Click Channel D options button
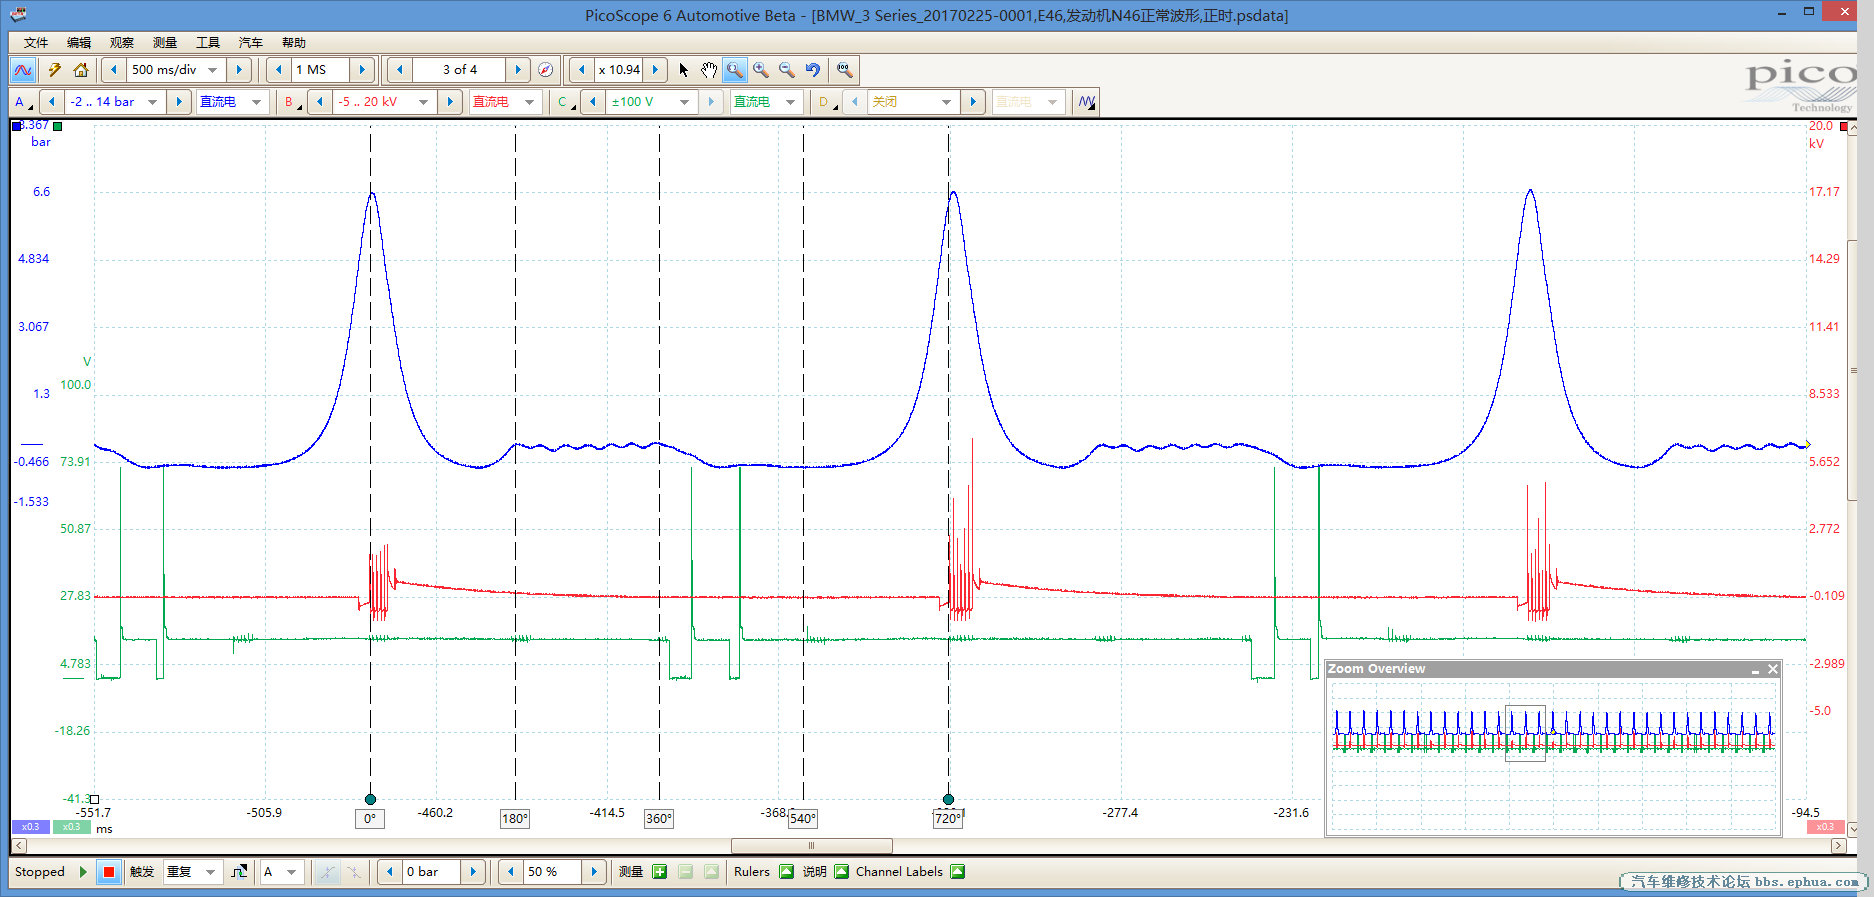1874x897 pixels. (826, 102)
